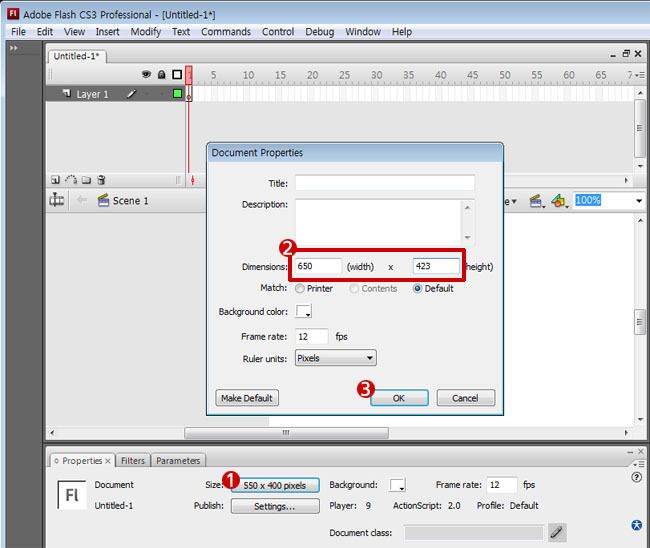Image resolution: width=650 pixels, height=548 pixels.
Task: Click Layer 1 pencil edit icon
Action: tap(131, 94)
